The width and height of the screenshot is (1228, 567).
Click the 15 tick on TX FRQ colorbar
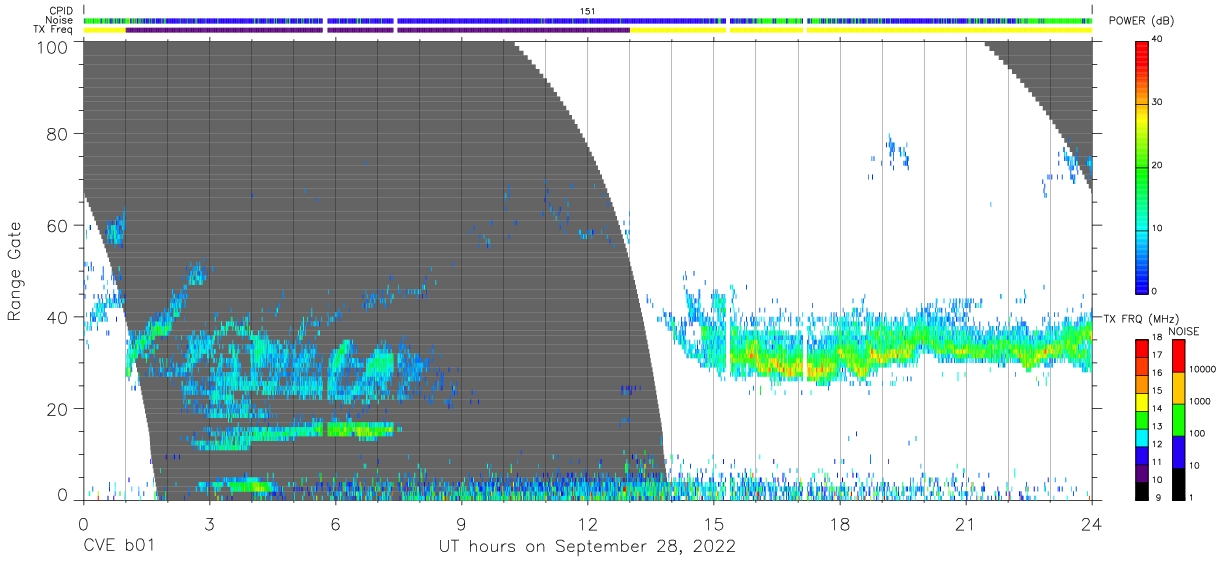(x=1159, y=392)
